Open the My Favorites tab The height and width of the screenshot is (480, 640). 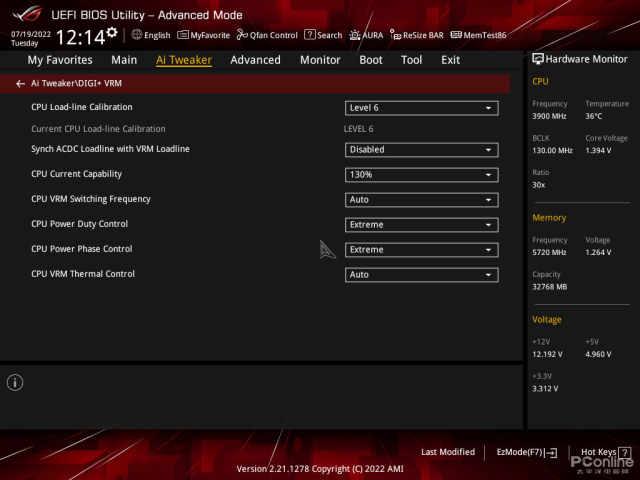60,60
